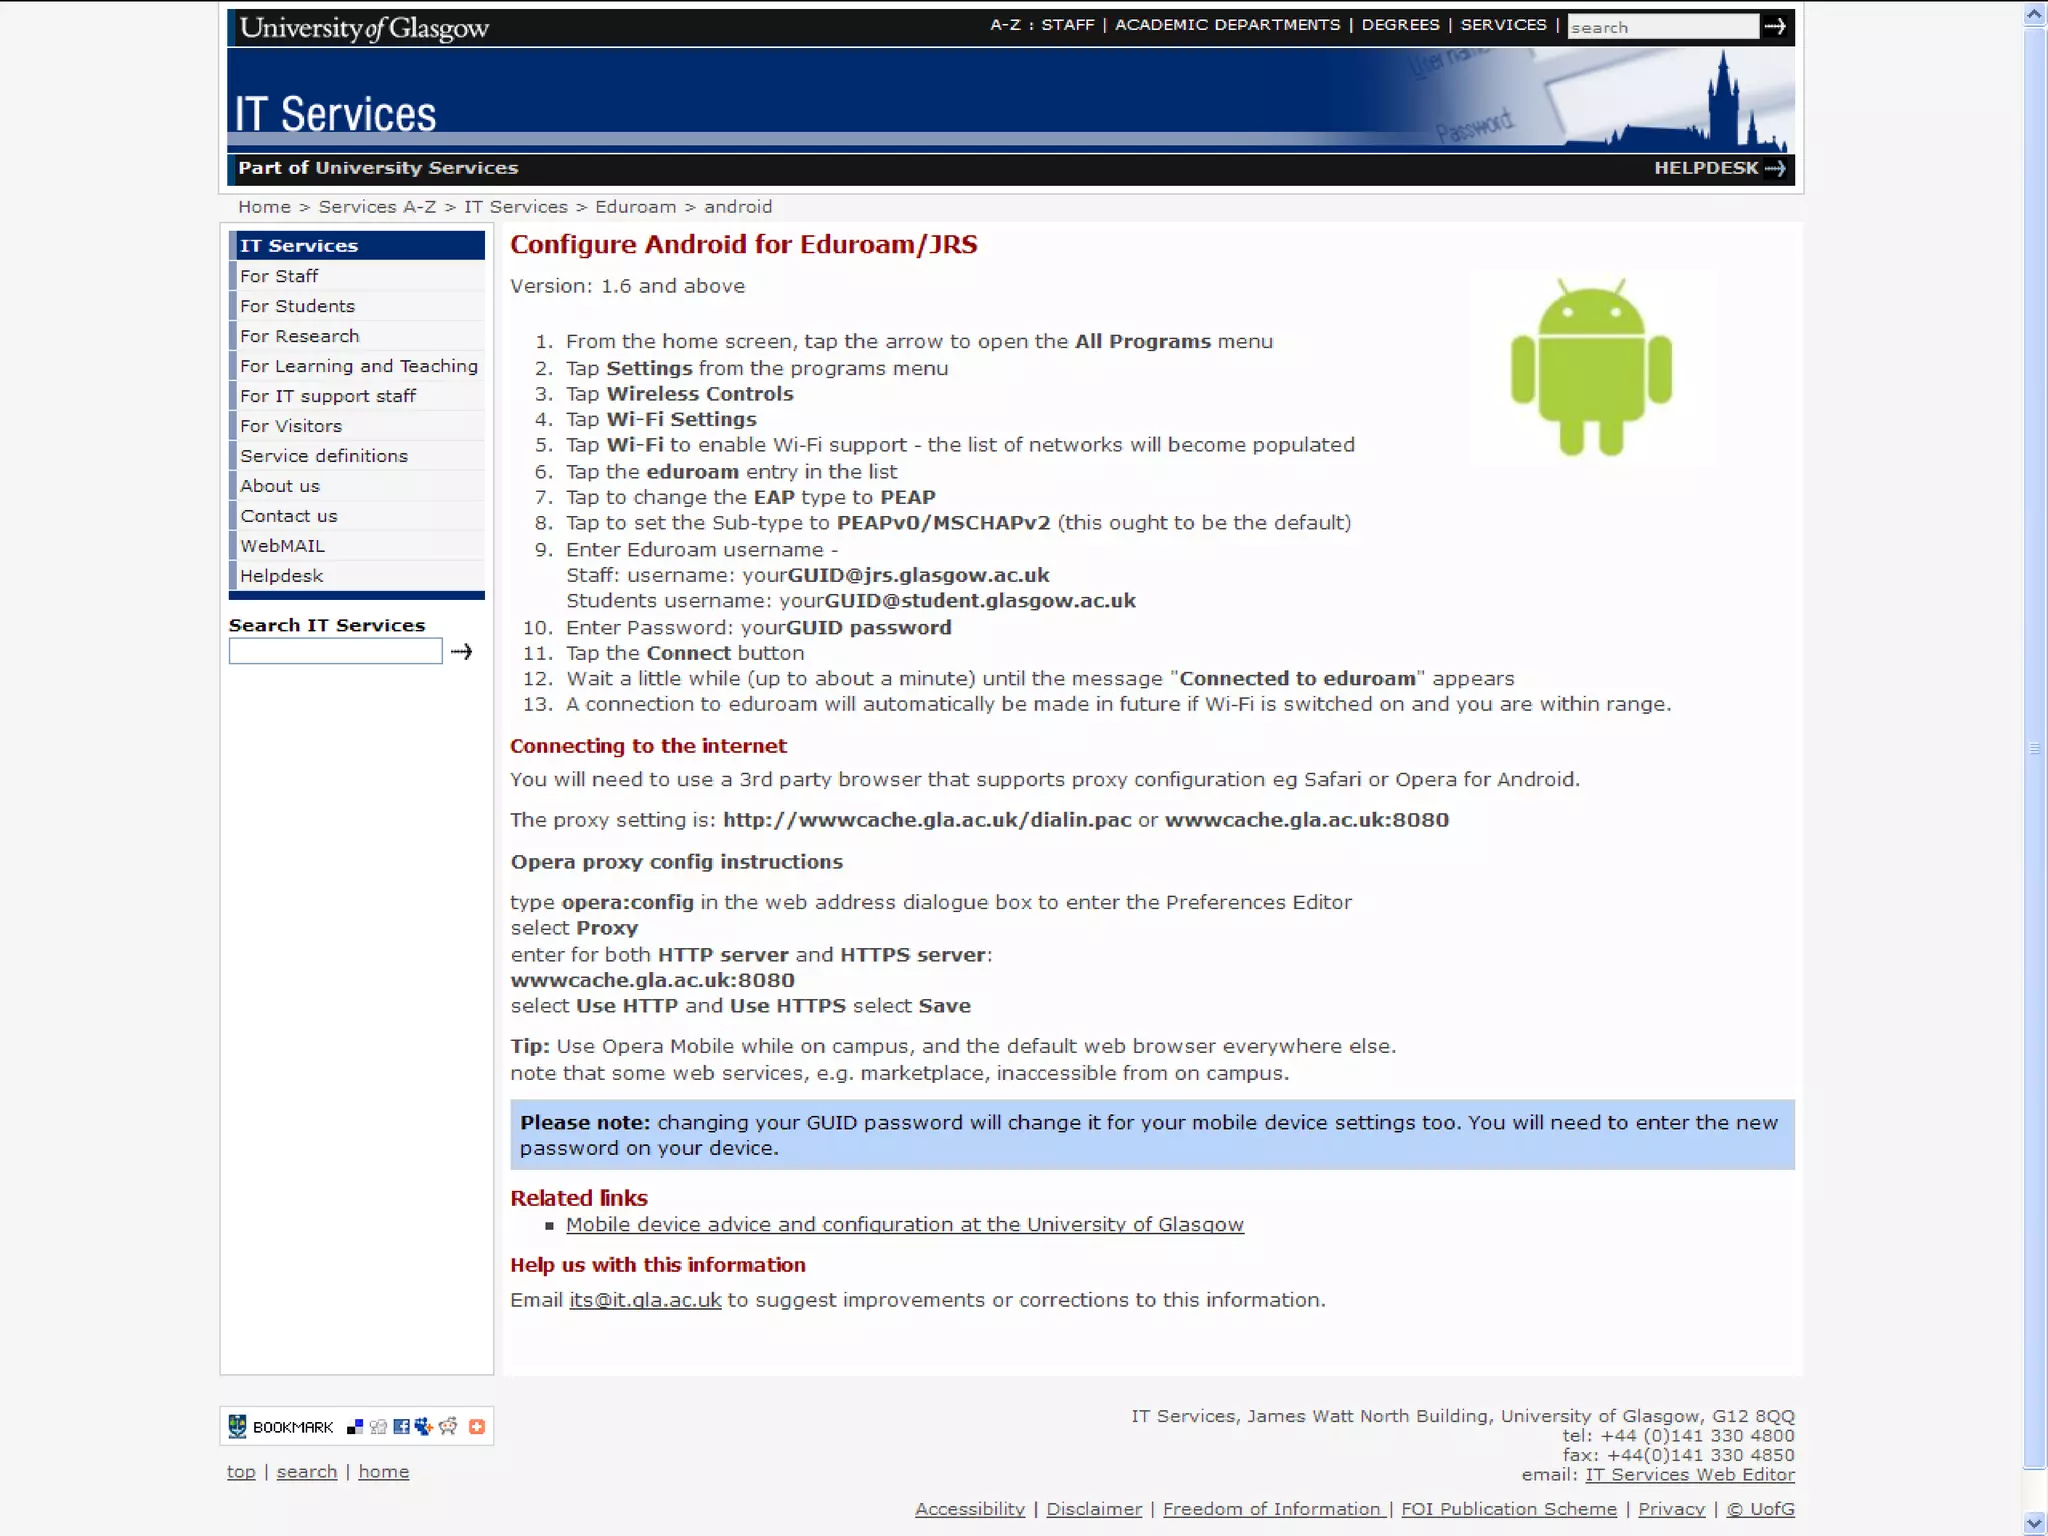
Task: Select 'For Students' in sidebar
Action: [297, 306]
